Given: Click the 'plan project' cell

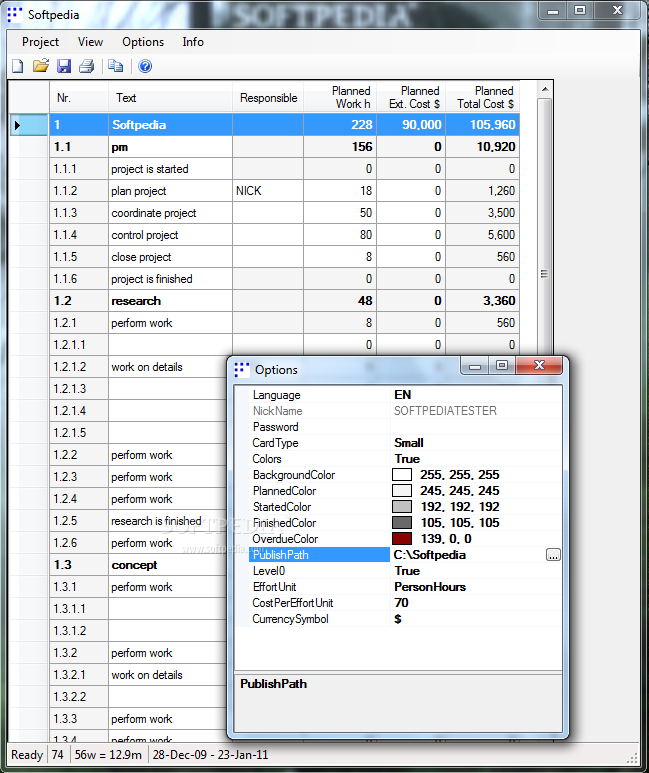Looking at the screenshot, I should (170, 191).
